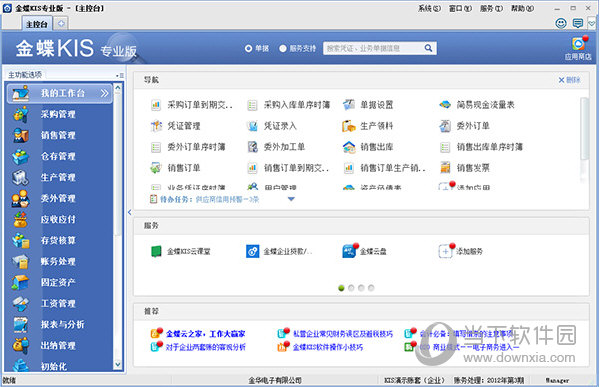
Task: Open message chat icon in top right
Action: 578,23
